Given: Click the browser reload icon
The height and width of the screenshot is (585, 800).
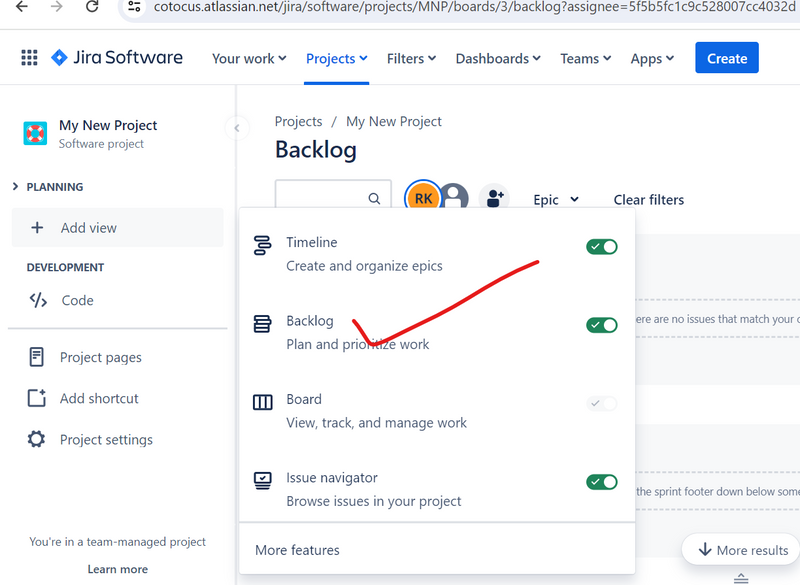Looking at the screenshot, I should [92, 7].
